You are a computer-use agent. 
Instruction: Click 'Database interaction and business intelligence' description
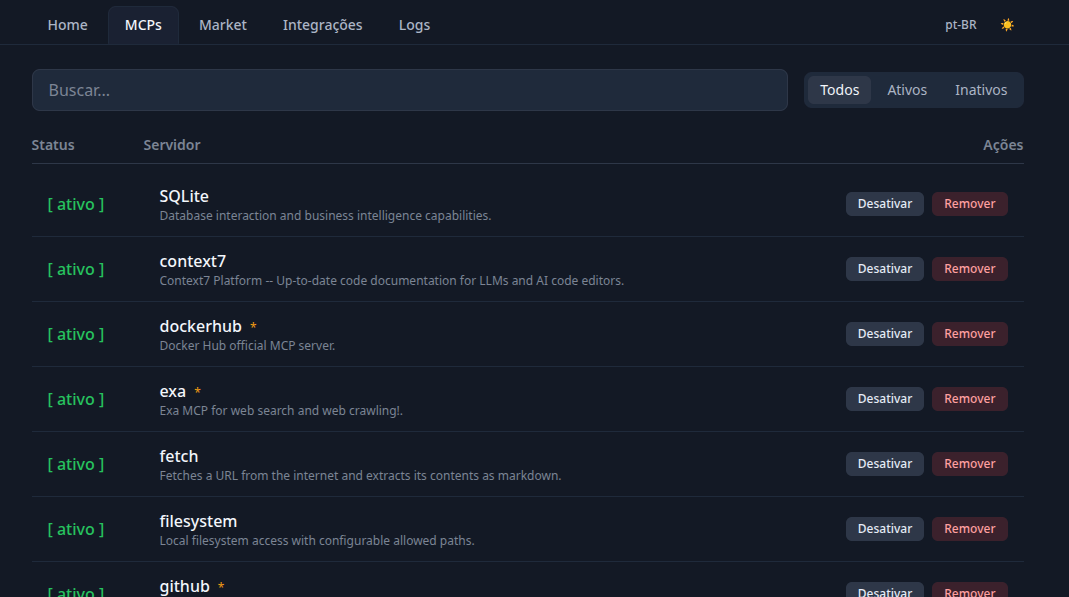pos(325,215)
